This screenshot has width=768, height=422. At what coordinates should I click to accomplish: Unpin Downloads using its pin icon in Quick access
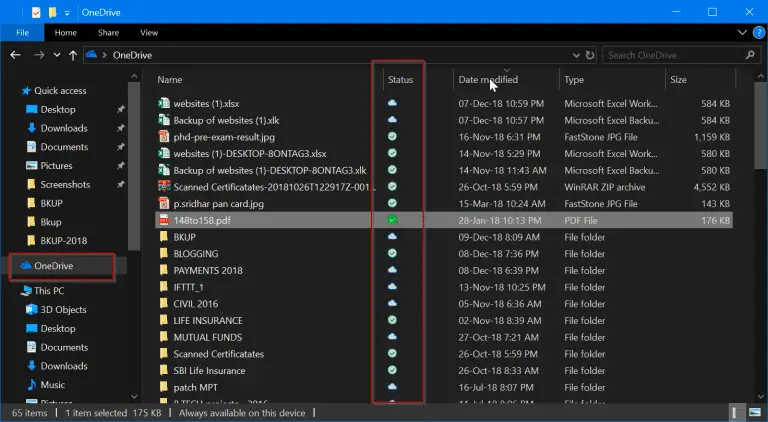[x=120, y=128]
